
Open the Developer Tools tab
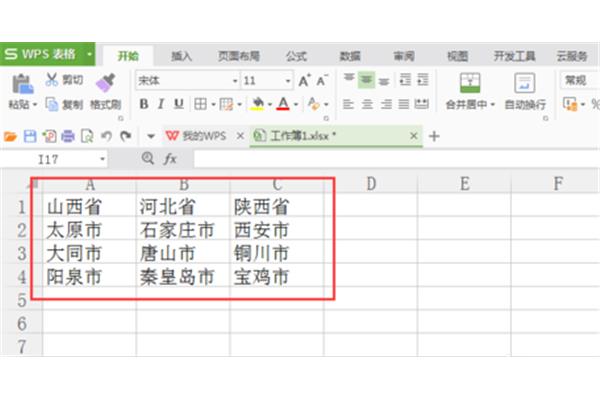pyautogui.click(x=514, y=56)
